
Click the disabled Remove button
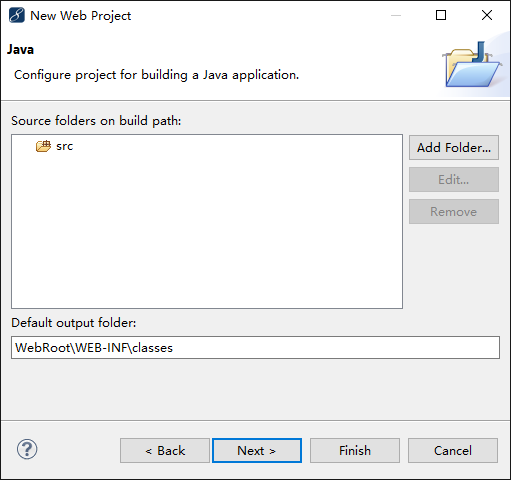point(454,212)
